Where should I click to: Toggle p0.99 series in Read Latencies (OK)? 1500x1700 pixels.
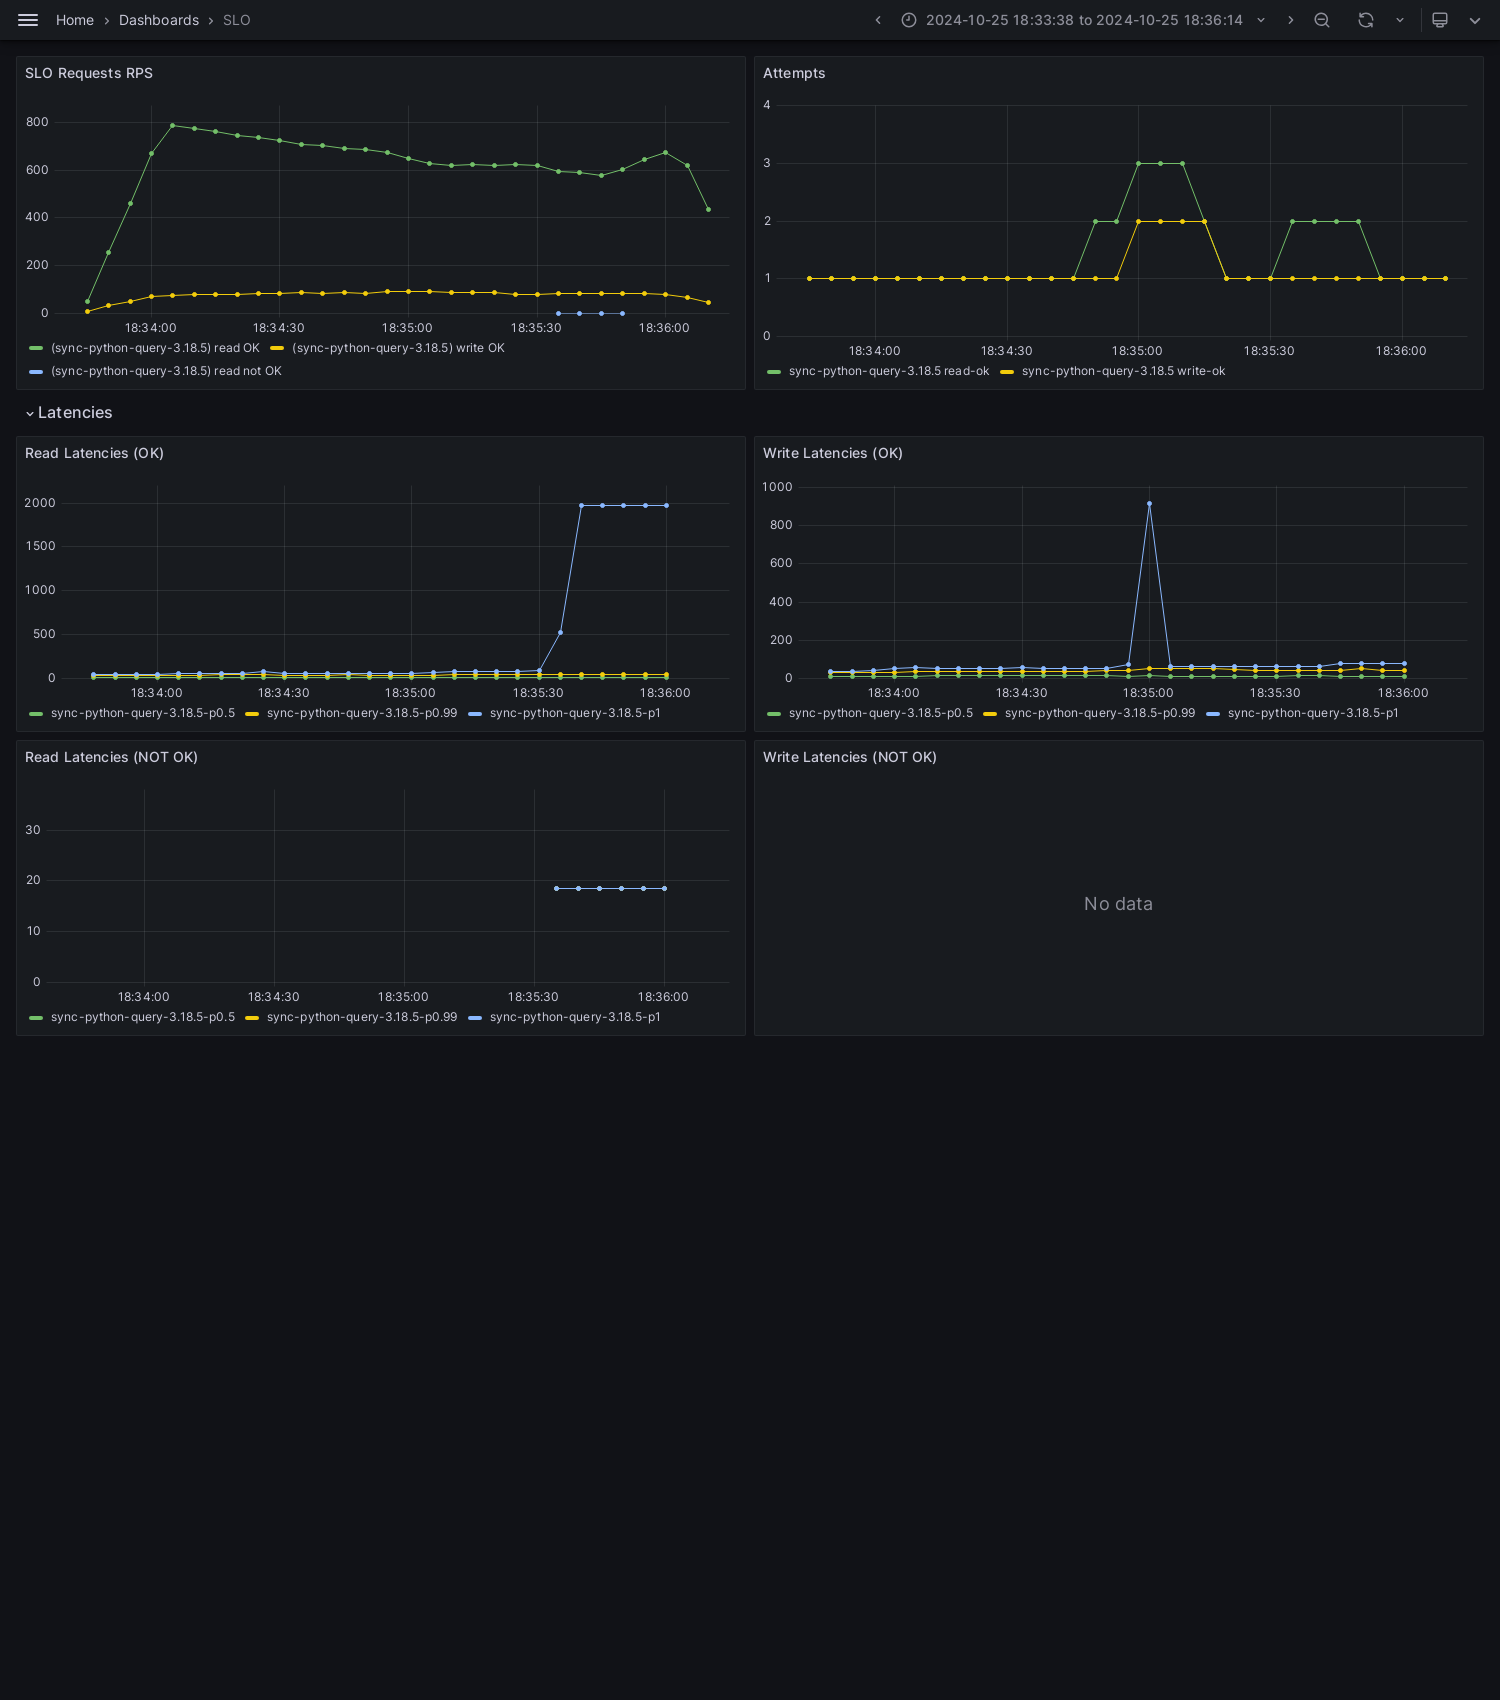[x=362, y=713]
